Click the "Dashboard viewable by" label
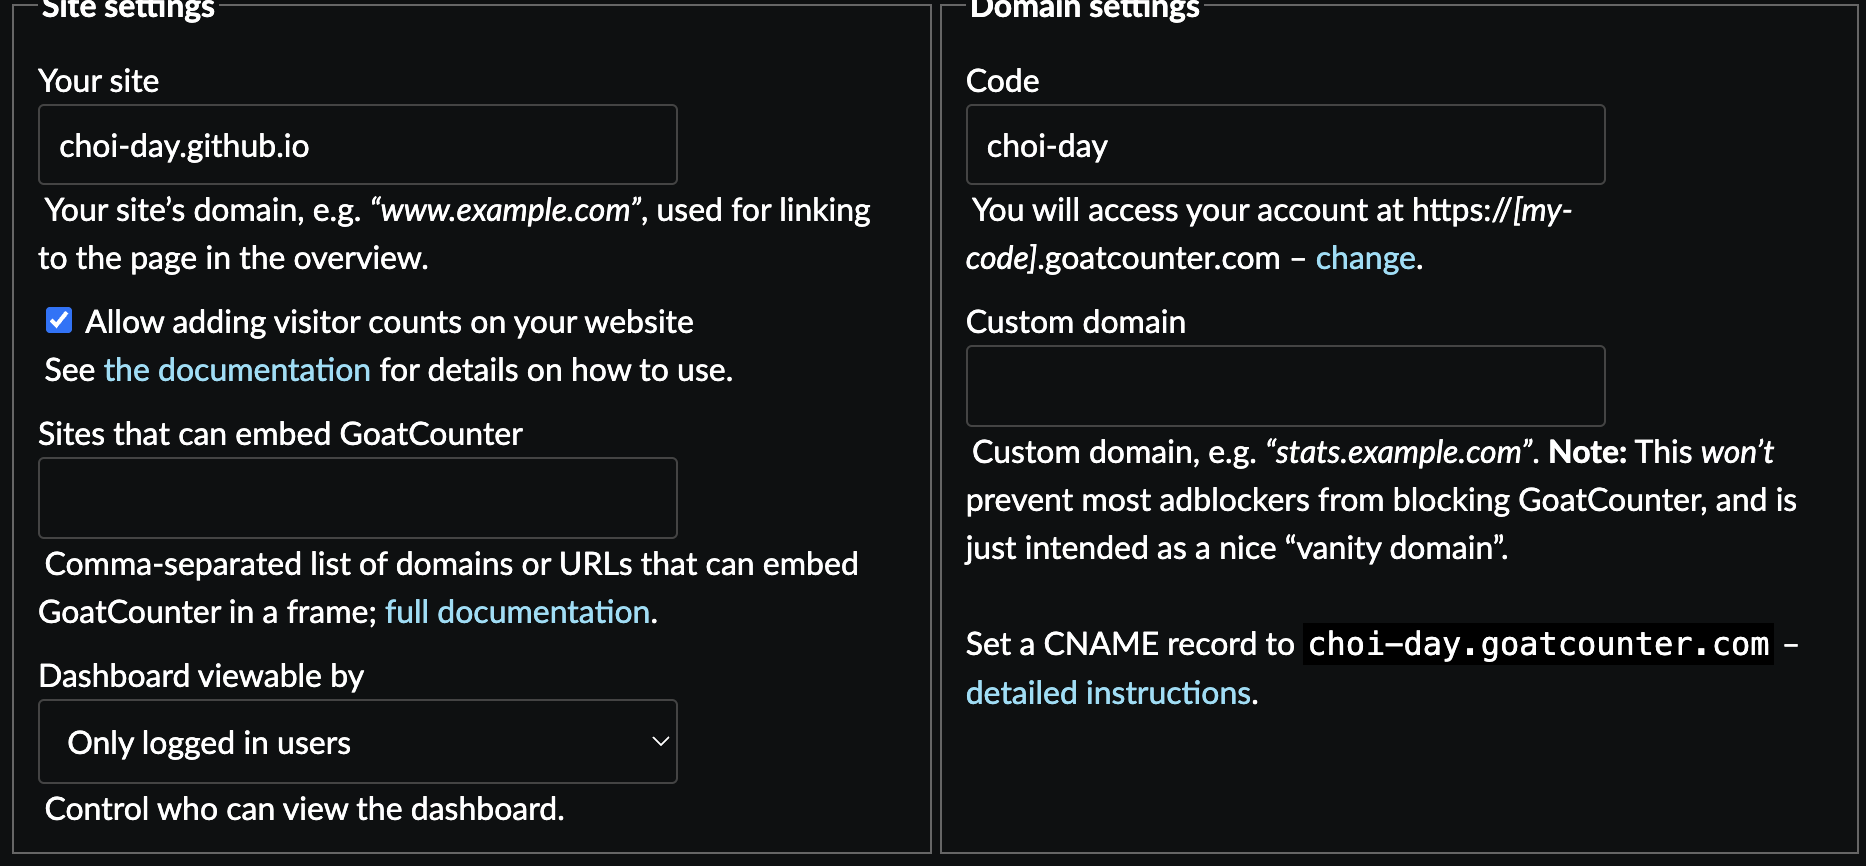The height and width of the screenshot is (866, 1866). click(x=201, y=676)
